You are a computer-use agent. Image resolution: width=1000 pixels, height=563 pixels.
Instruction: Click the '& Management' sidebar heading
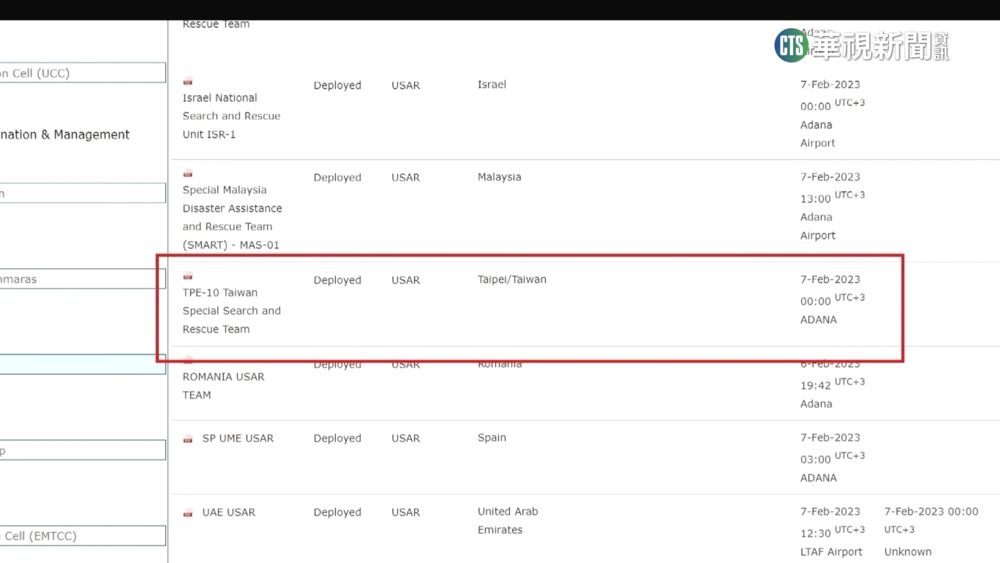pyautogui.click(x=65, y=135)
